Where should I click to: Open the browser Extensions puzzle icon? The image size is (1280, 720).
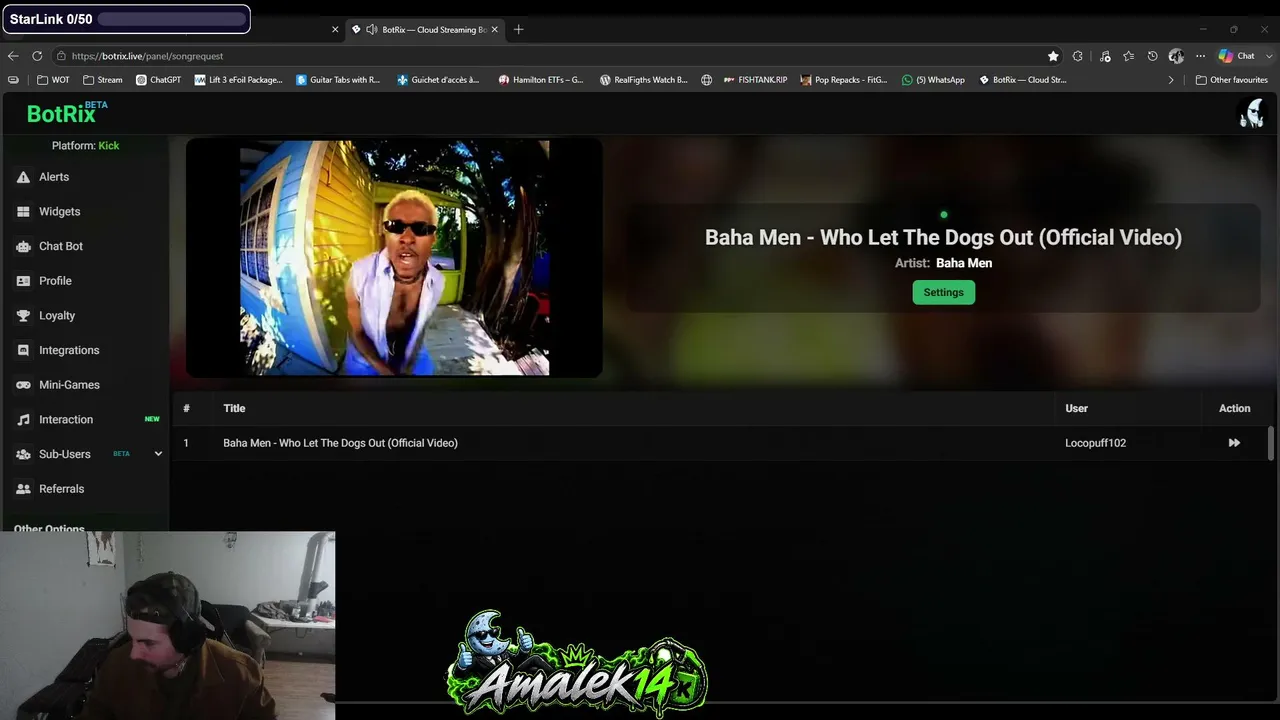tap(1077, 56)
